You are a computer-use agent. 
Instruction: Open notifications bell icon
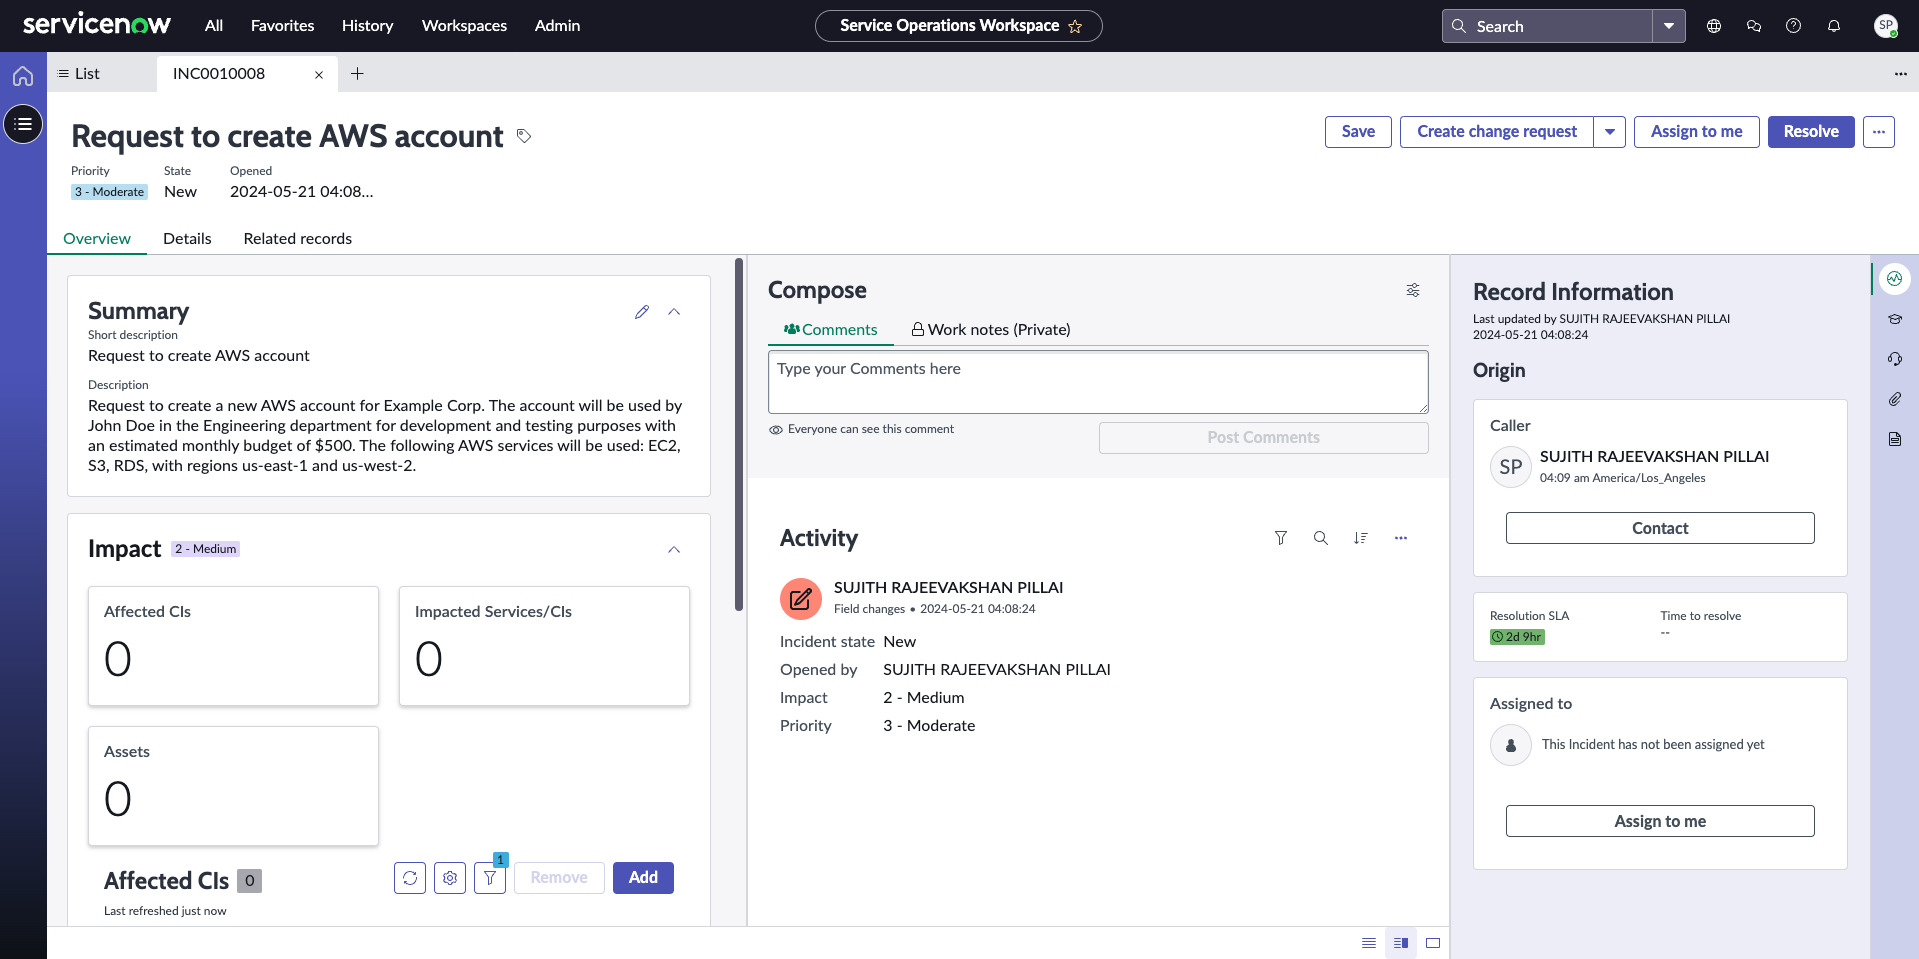(1834, 26)
